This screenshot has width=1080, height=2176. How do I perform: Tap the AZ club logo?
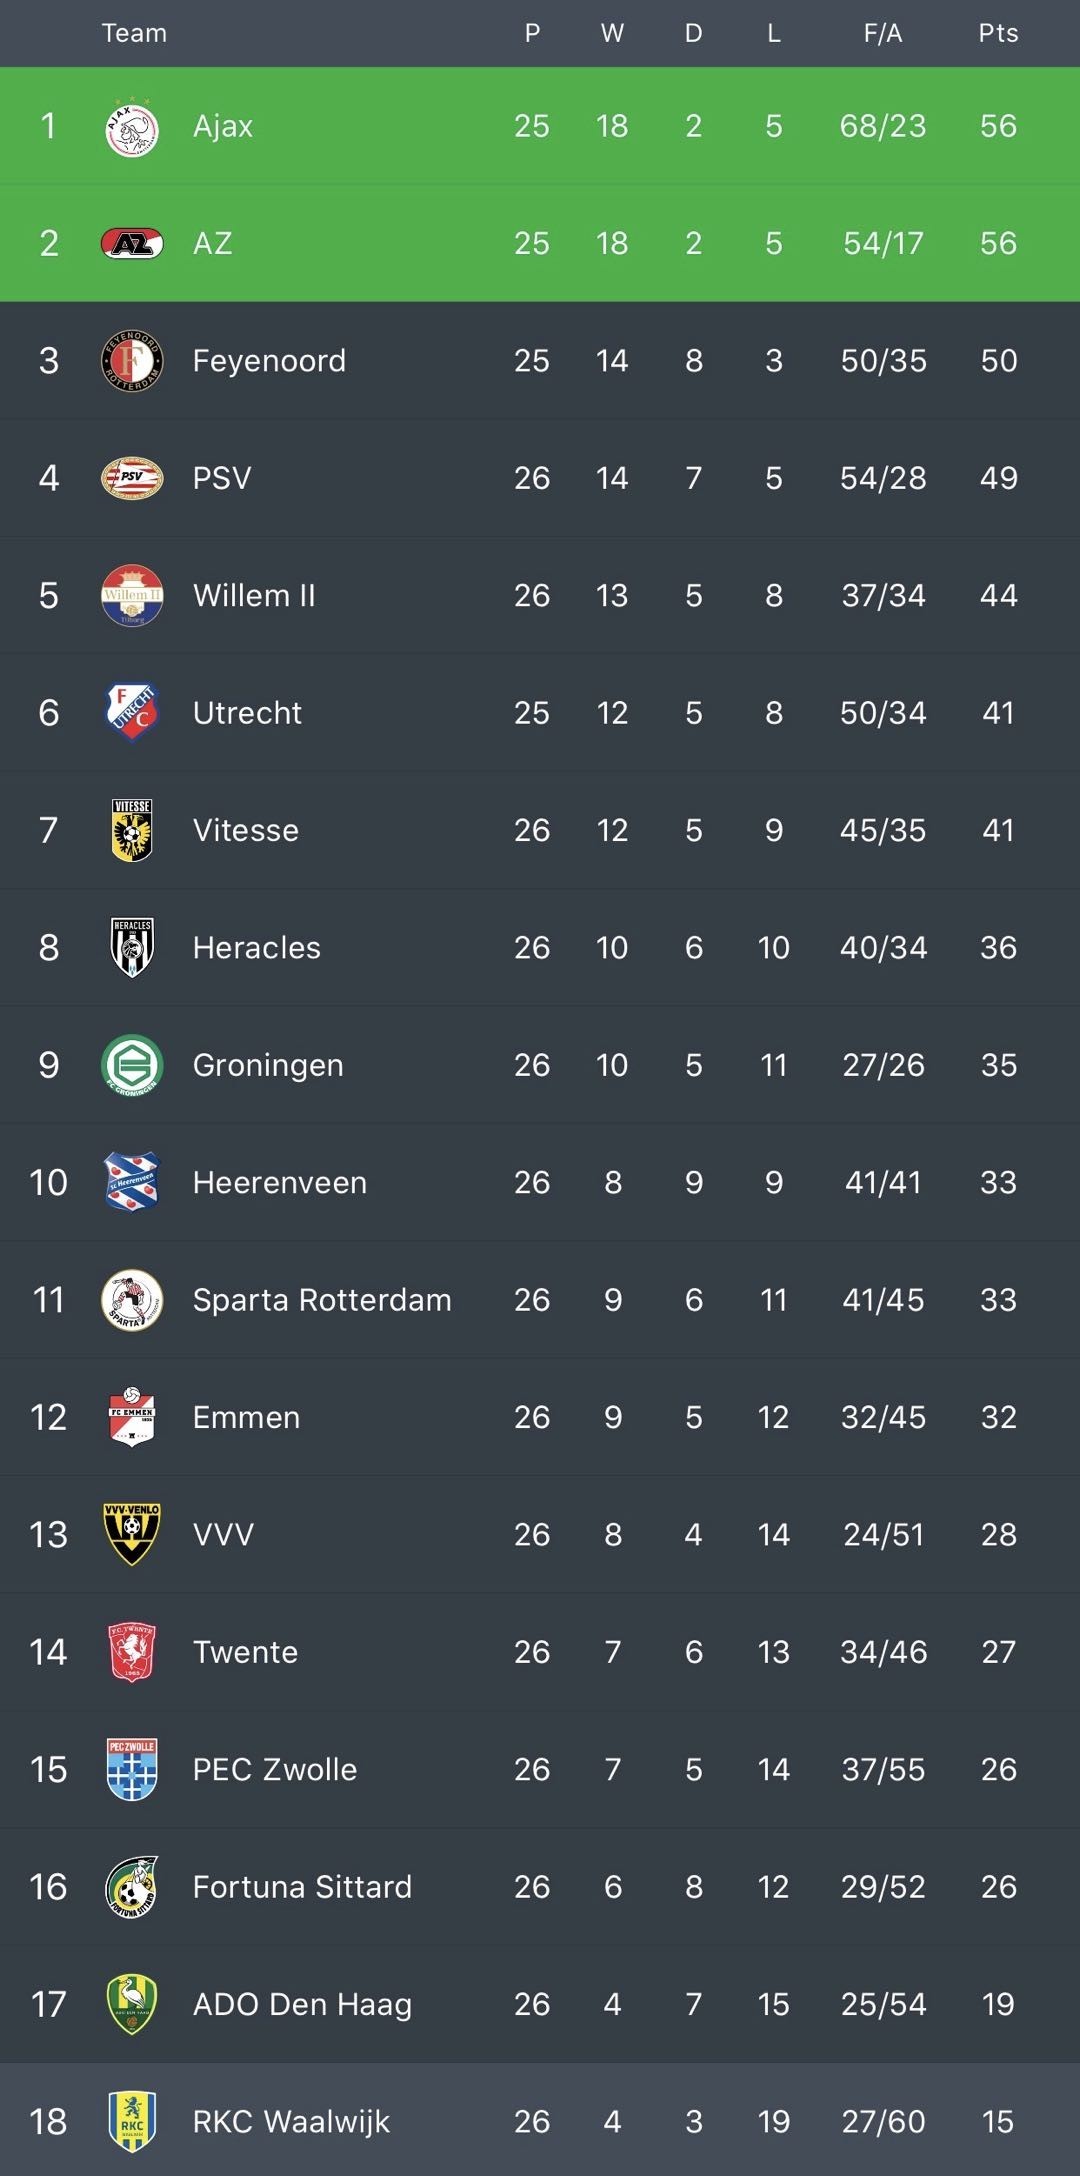132,243
